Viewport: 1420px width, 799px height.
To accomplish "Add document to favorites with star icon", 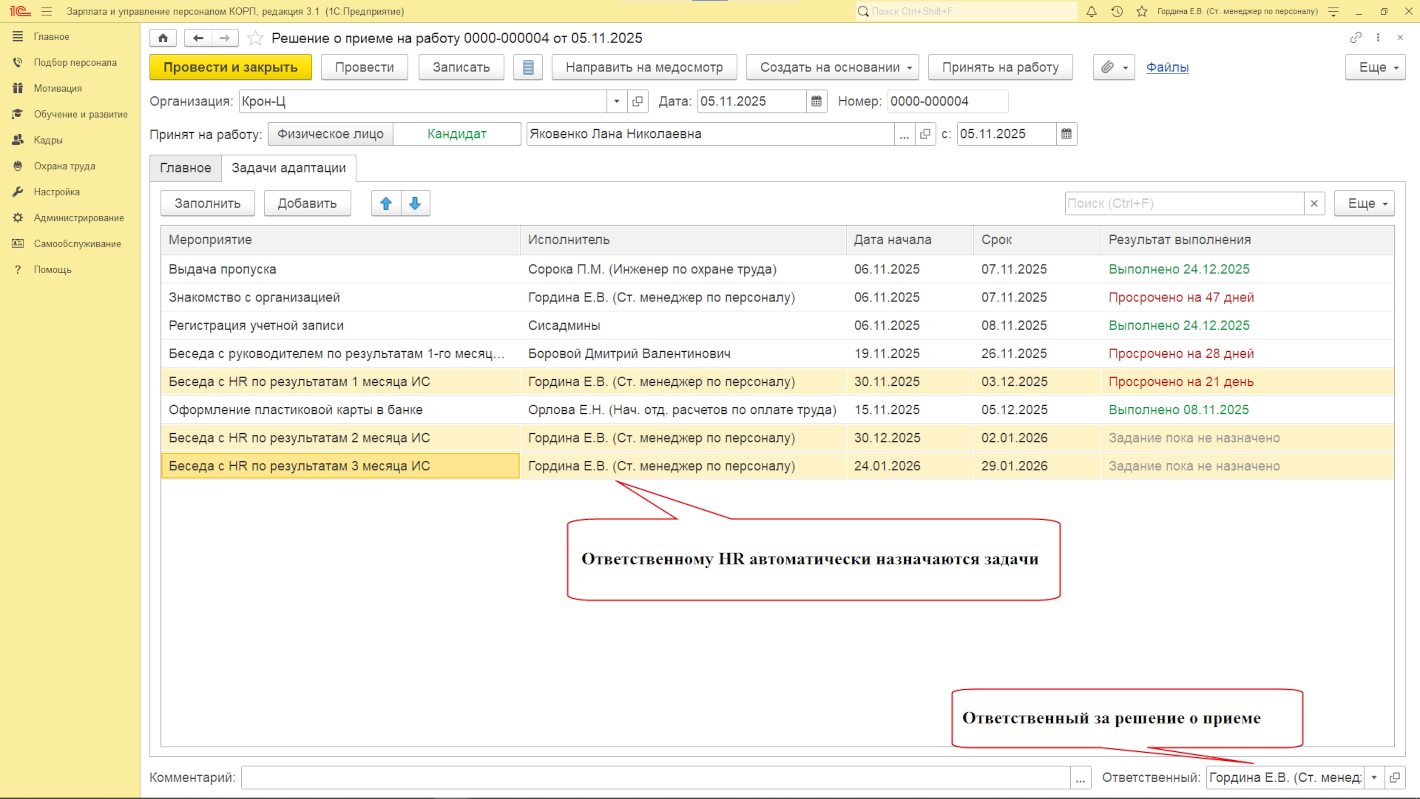I will tap(255, 38).
